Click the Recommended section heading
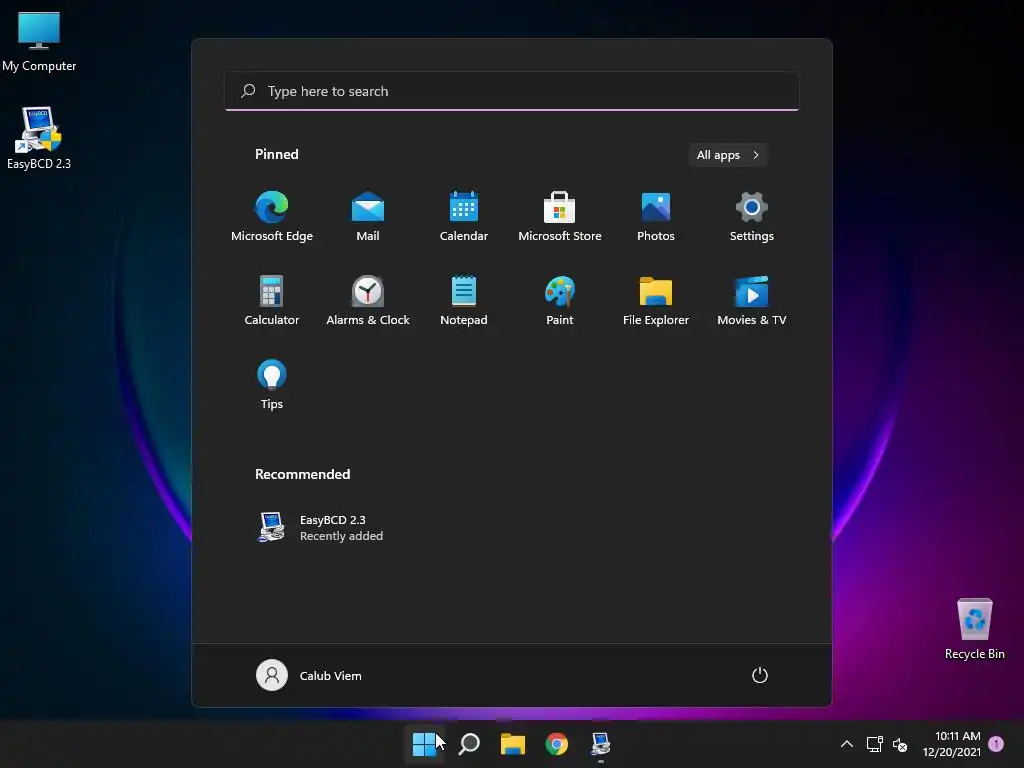1024x768 pixels. 302,474
